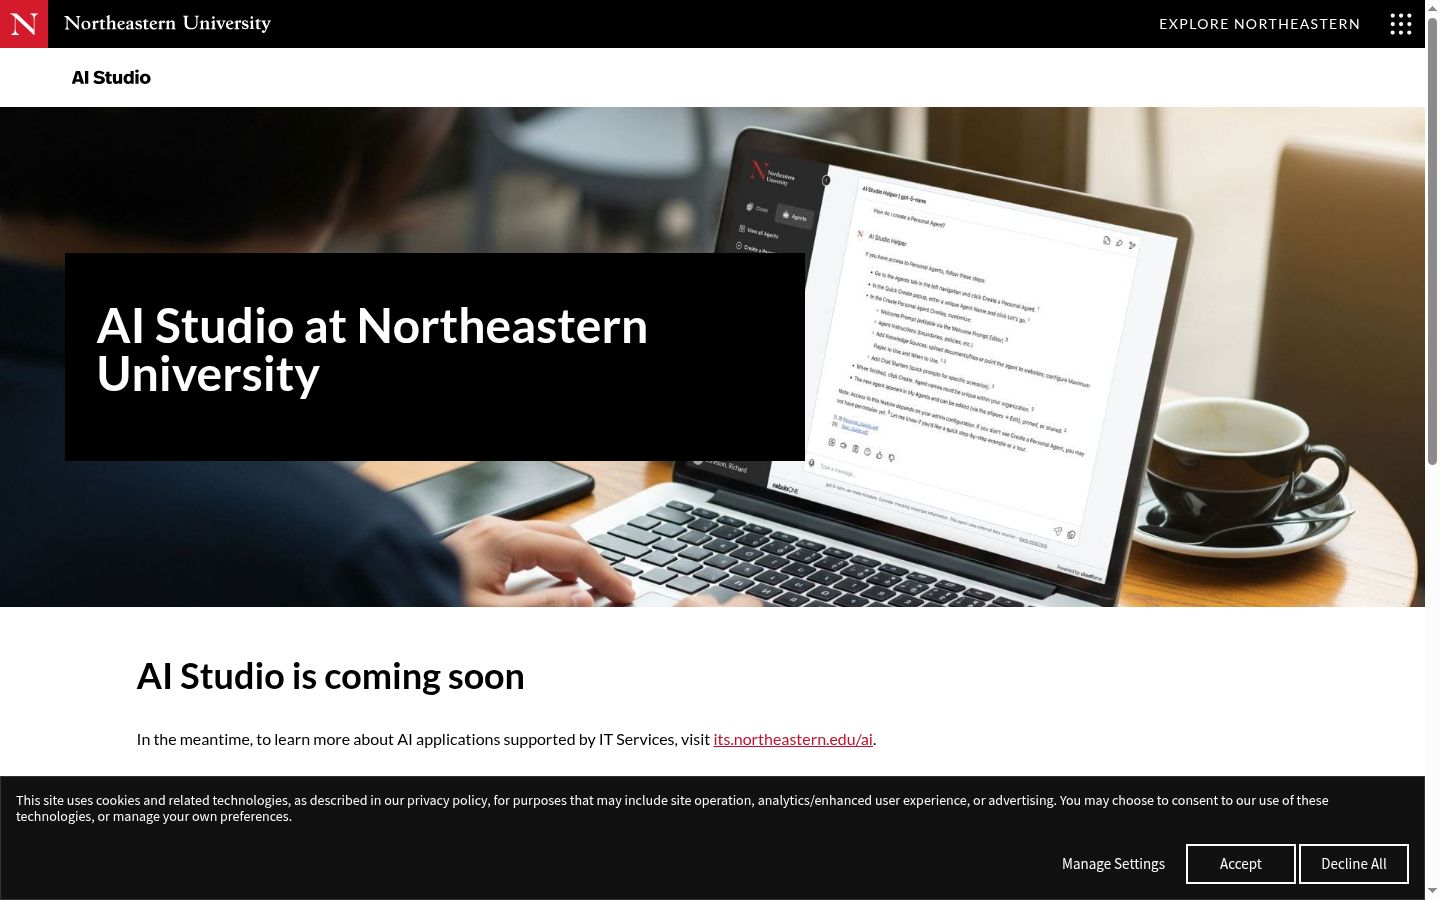Decline all cookies
Image resolution: width=1440 pixels, height=900 pixels.
1353,864
